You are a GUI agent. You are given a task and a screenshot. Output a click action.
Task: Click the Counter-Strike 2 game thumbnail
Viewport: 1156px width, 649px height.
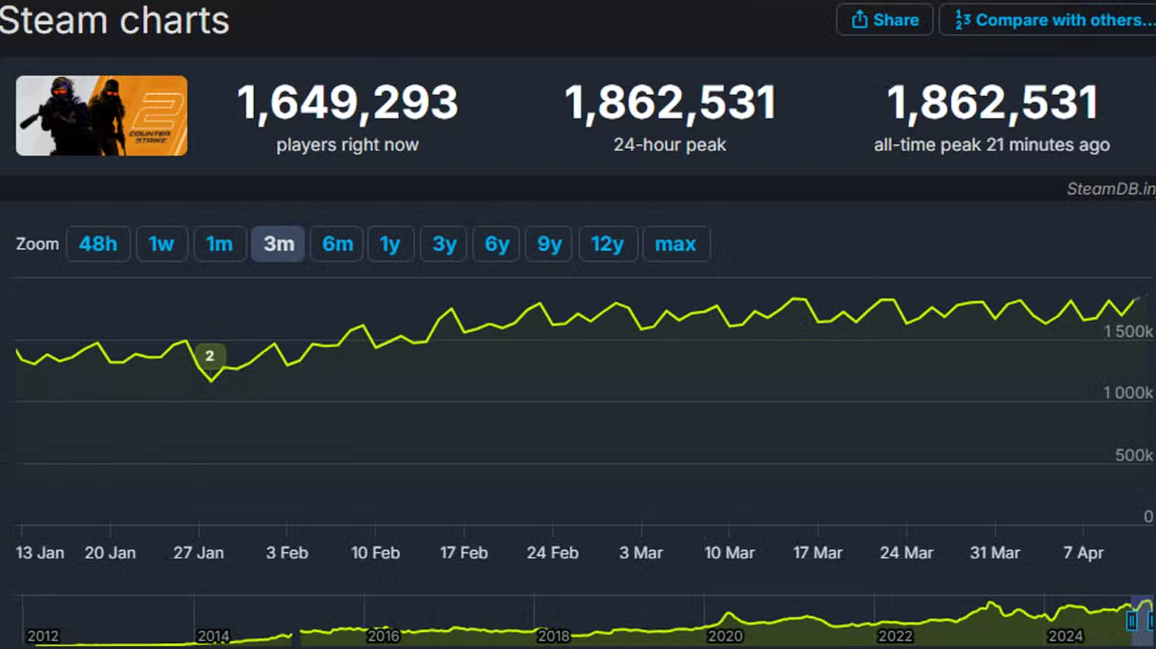(101, 116)
